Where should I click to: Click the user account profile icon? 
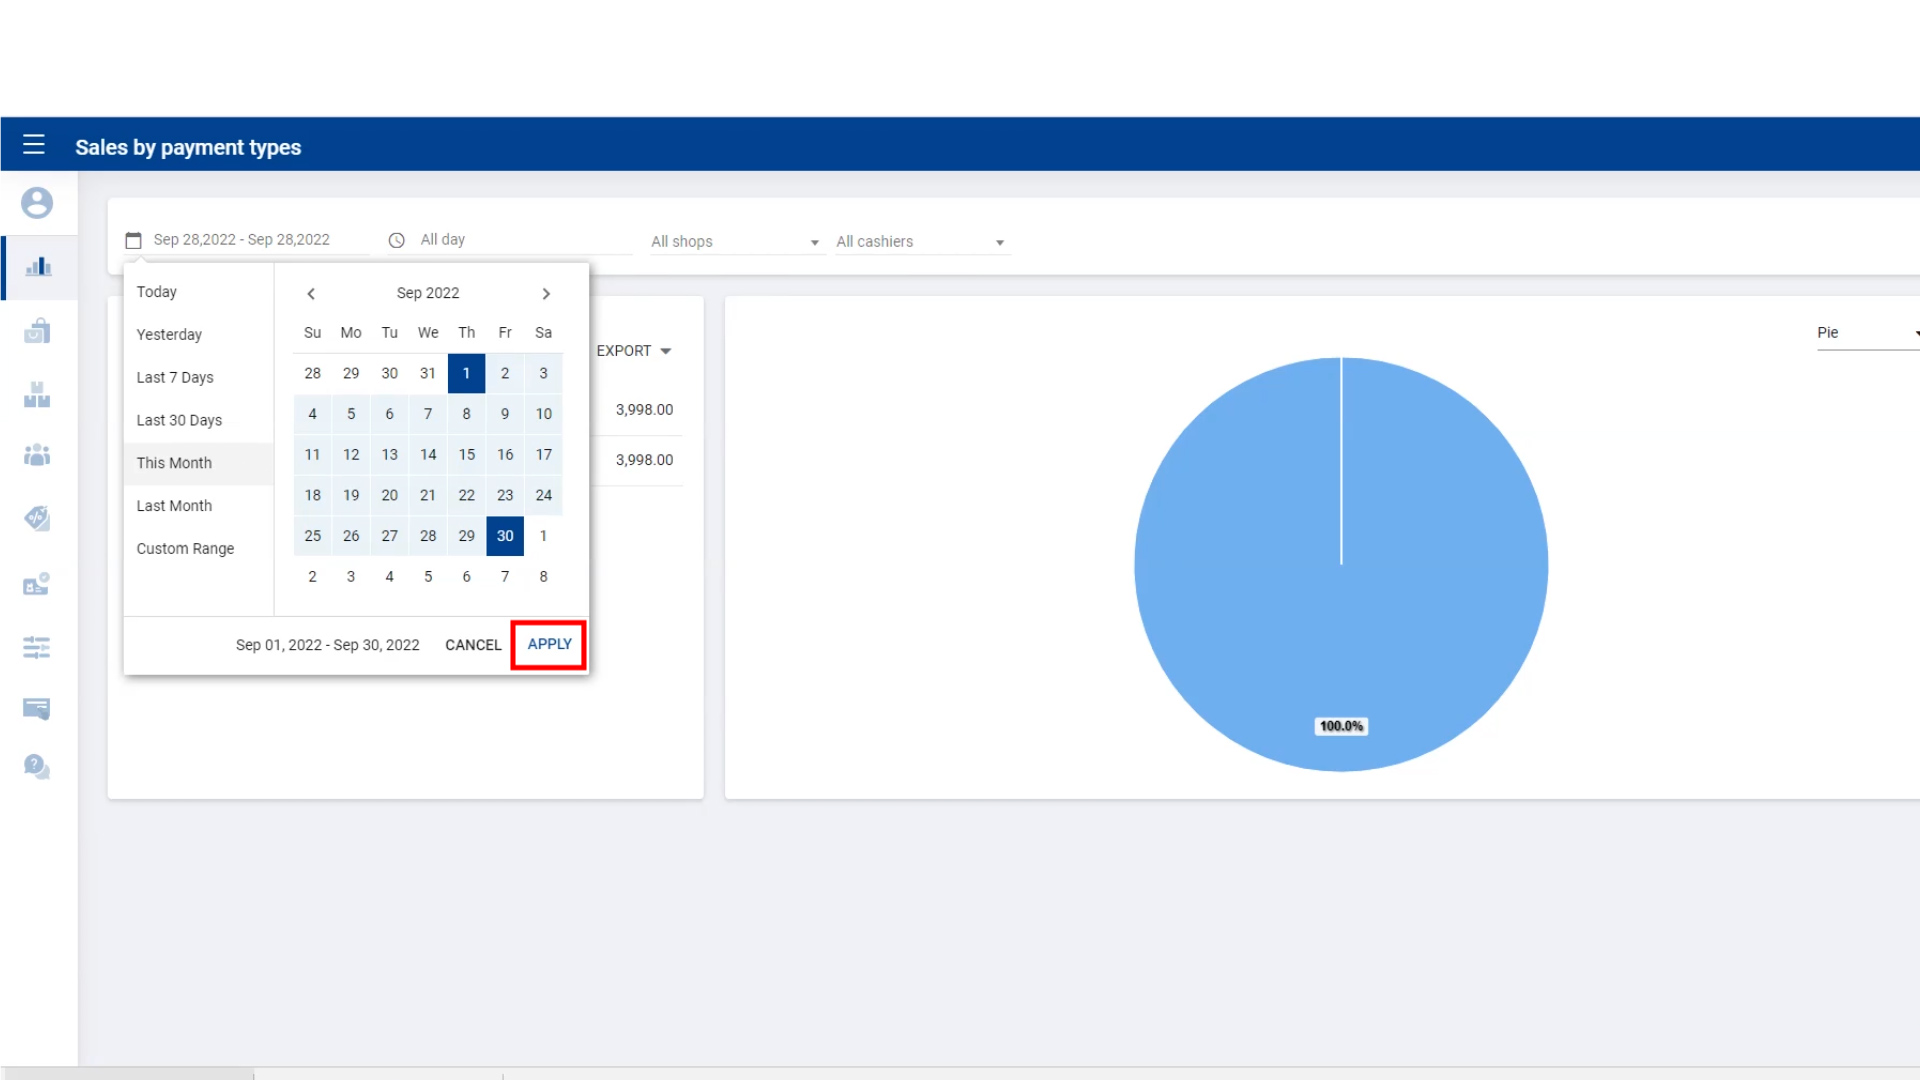point(37,203)
